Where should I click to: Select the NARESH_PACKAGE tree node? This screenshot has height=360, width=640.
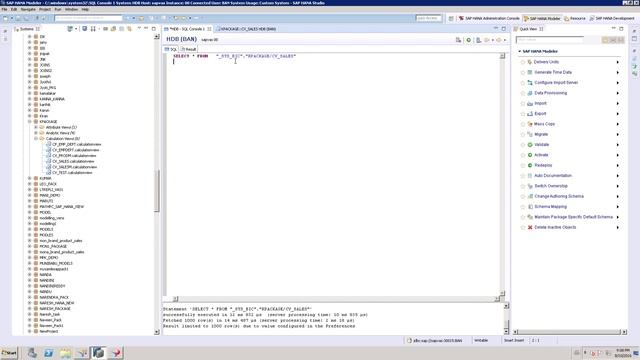55,309
